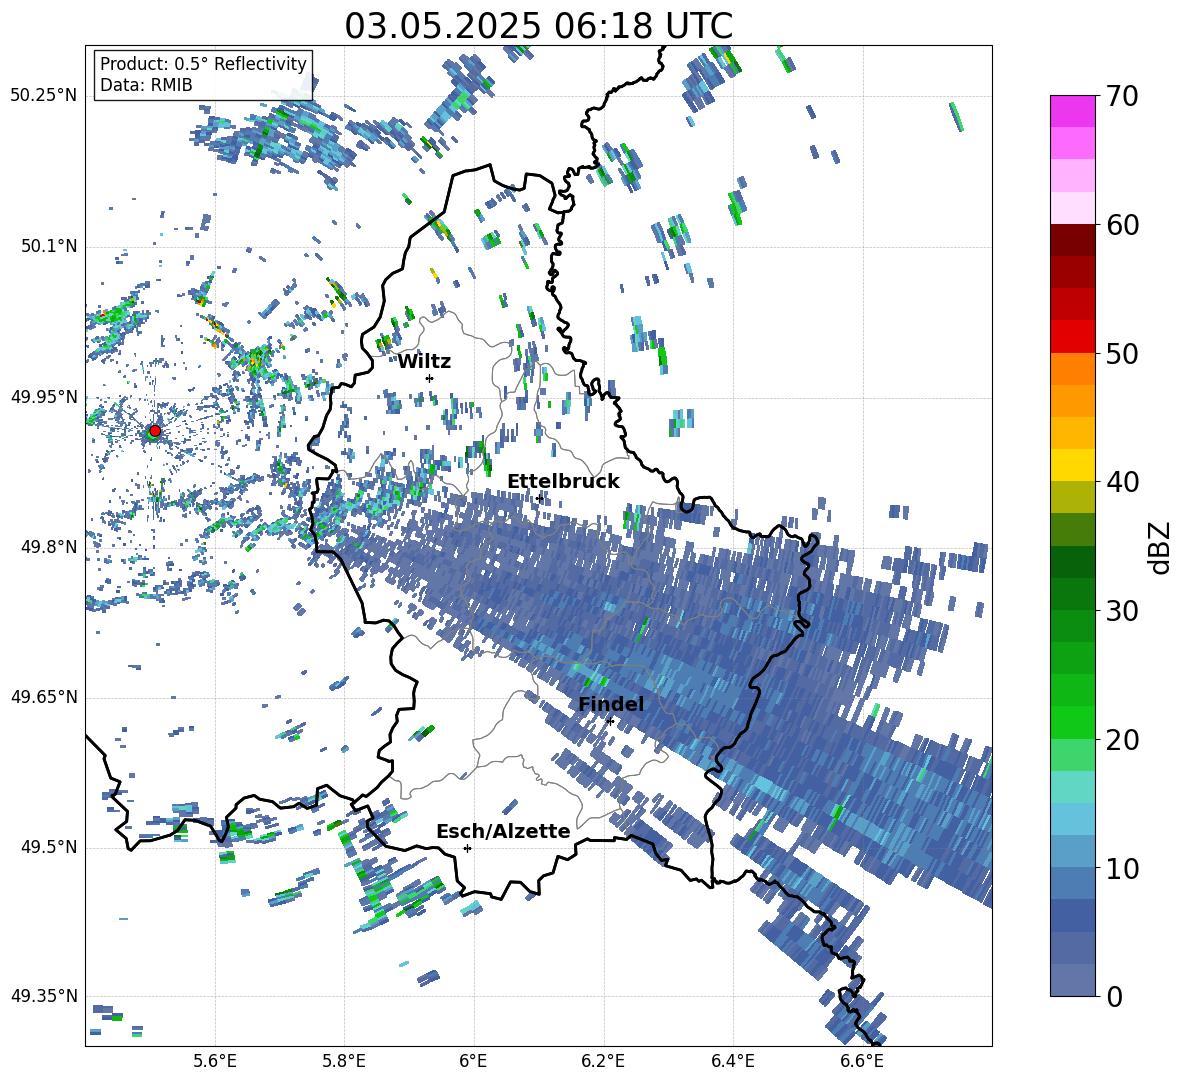Click the colorbar 20 tick label
Image resolution: width=1184 pixels, height=1081 pixels.
click(1122, 740)
